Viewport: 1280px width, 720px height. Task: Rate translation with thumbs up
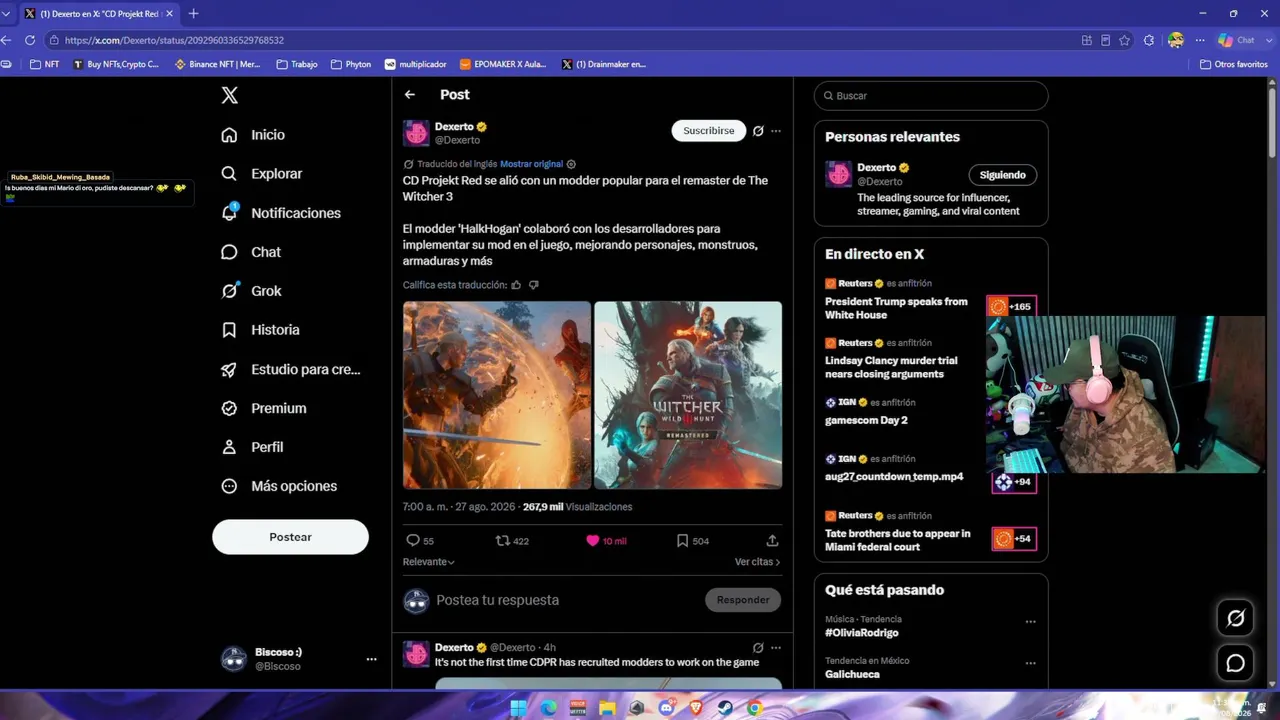tap(516, 285)
